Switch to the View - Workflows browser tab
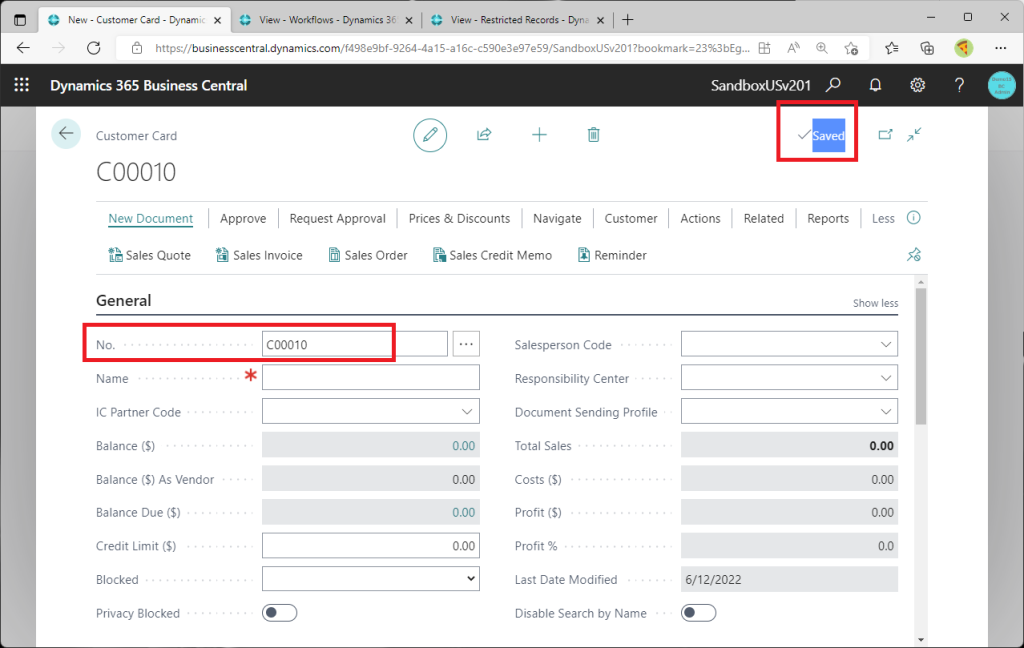 click(x=328, y=20)
